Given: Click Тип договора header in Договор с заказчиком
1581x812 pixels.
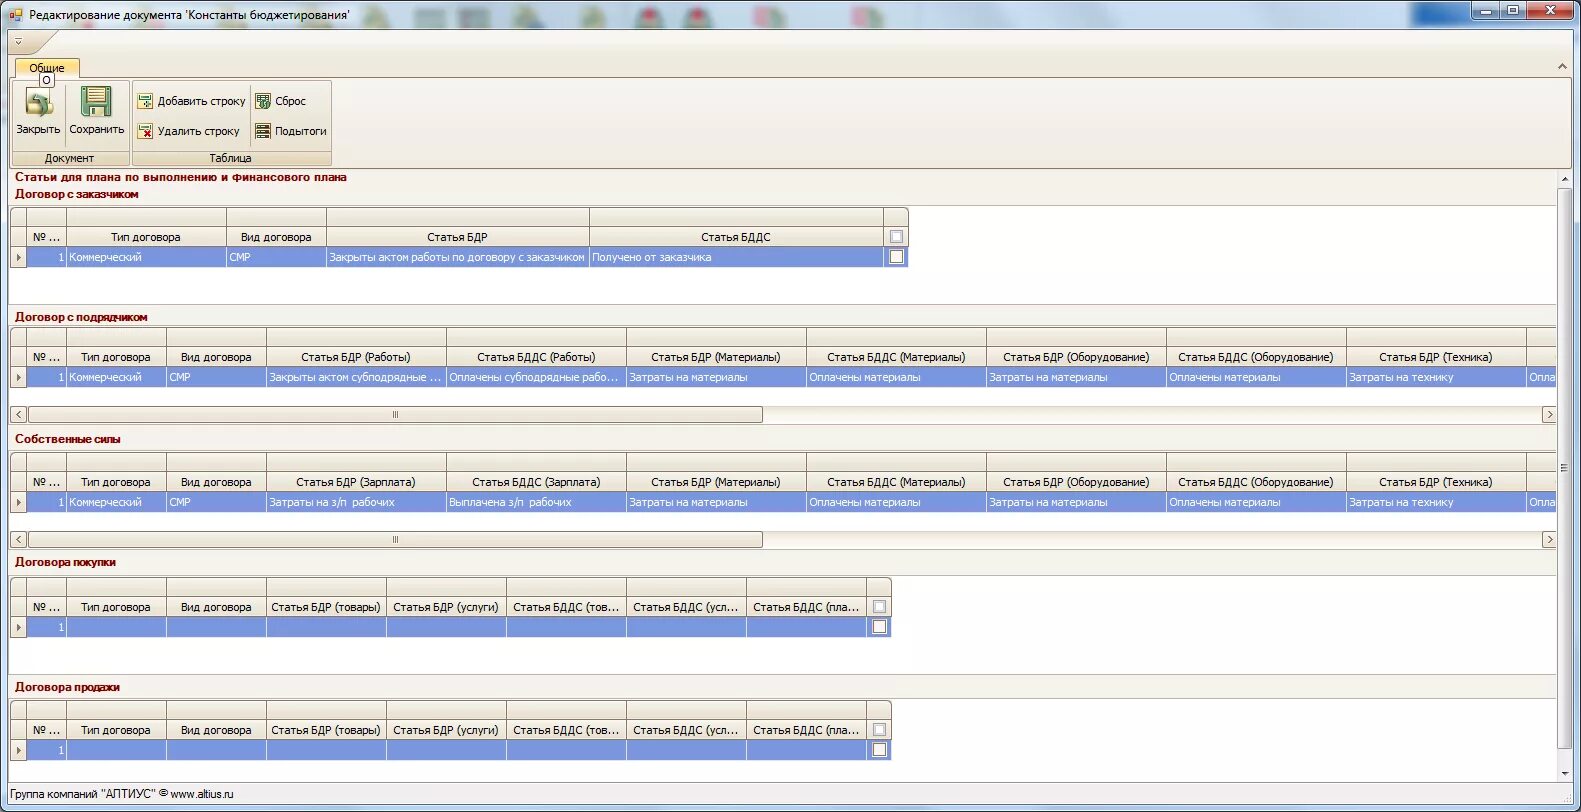Looking at the screenshot, I should 146,237.
